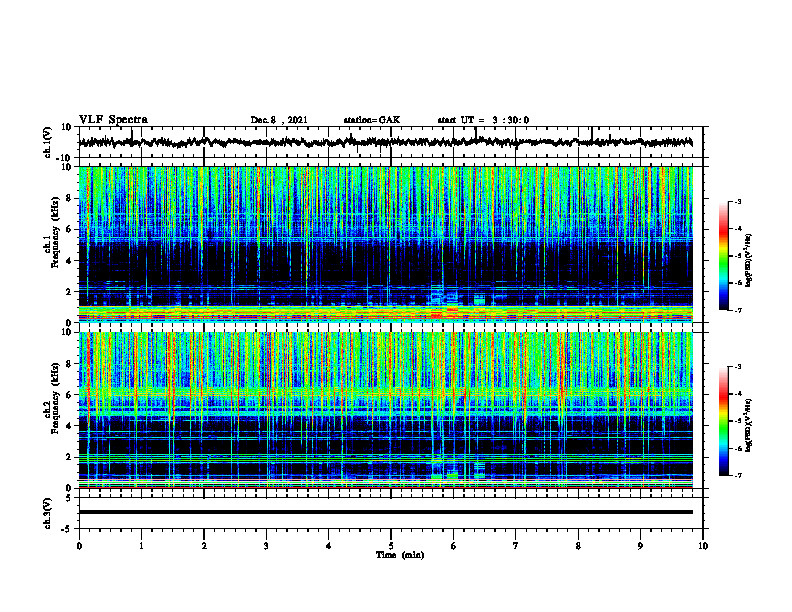Viewport: 792px width, 612px height.
Task: Click the 8 kHz tick on ch.2 spectrogram axis
Action: pyautogui.click(x=69, y=364)
